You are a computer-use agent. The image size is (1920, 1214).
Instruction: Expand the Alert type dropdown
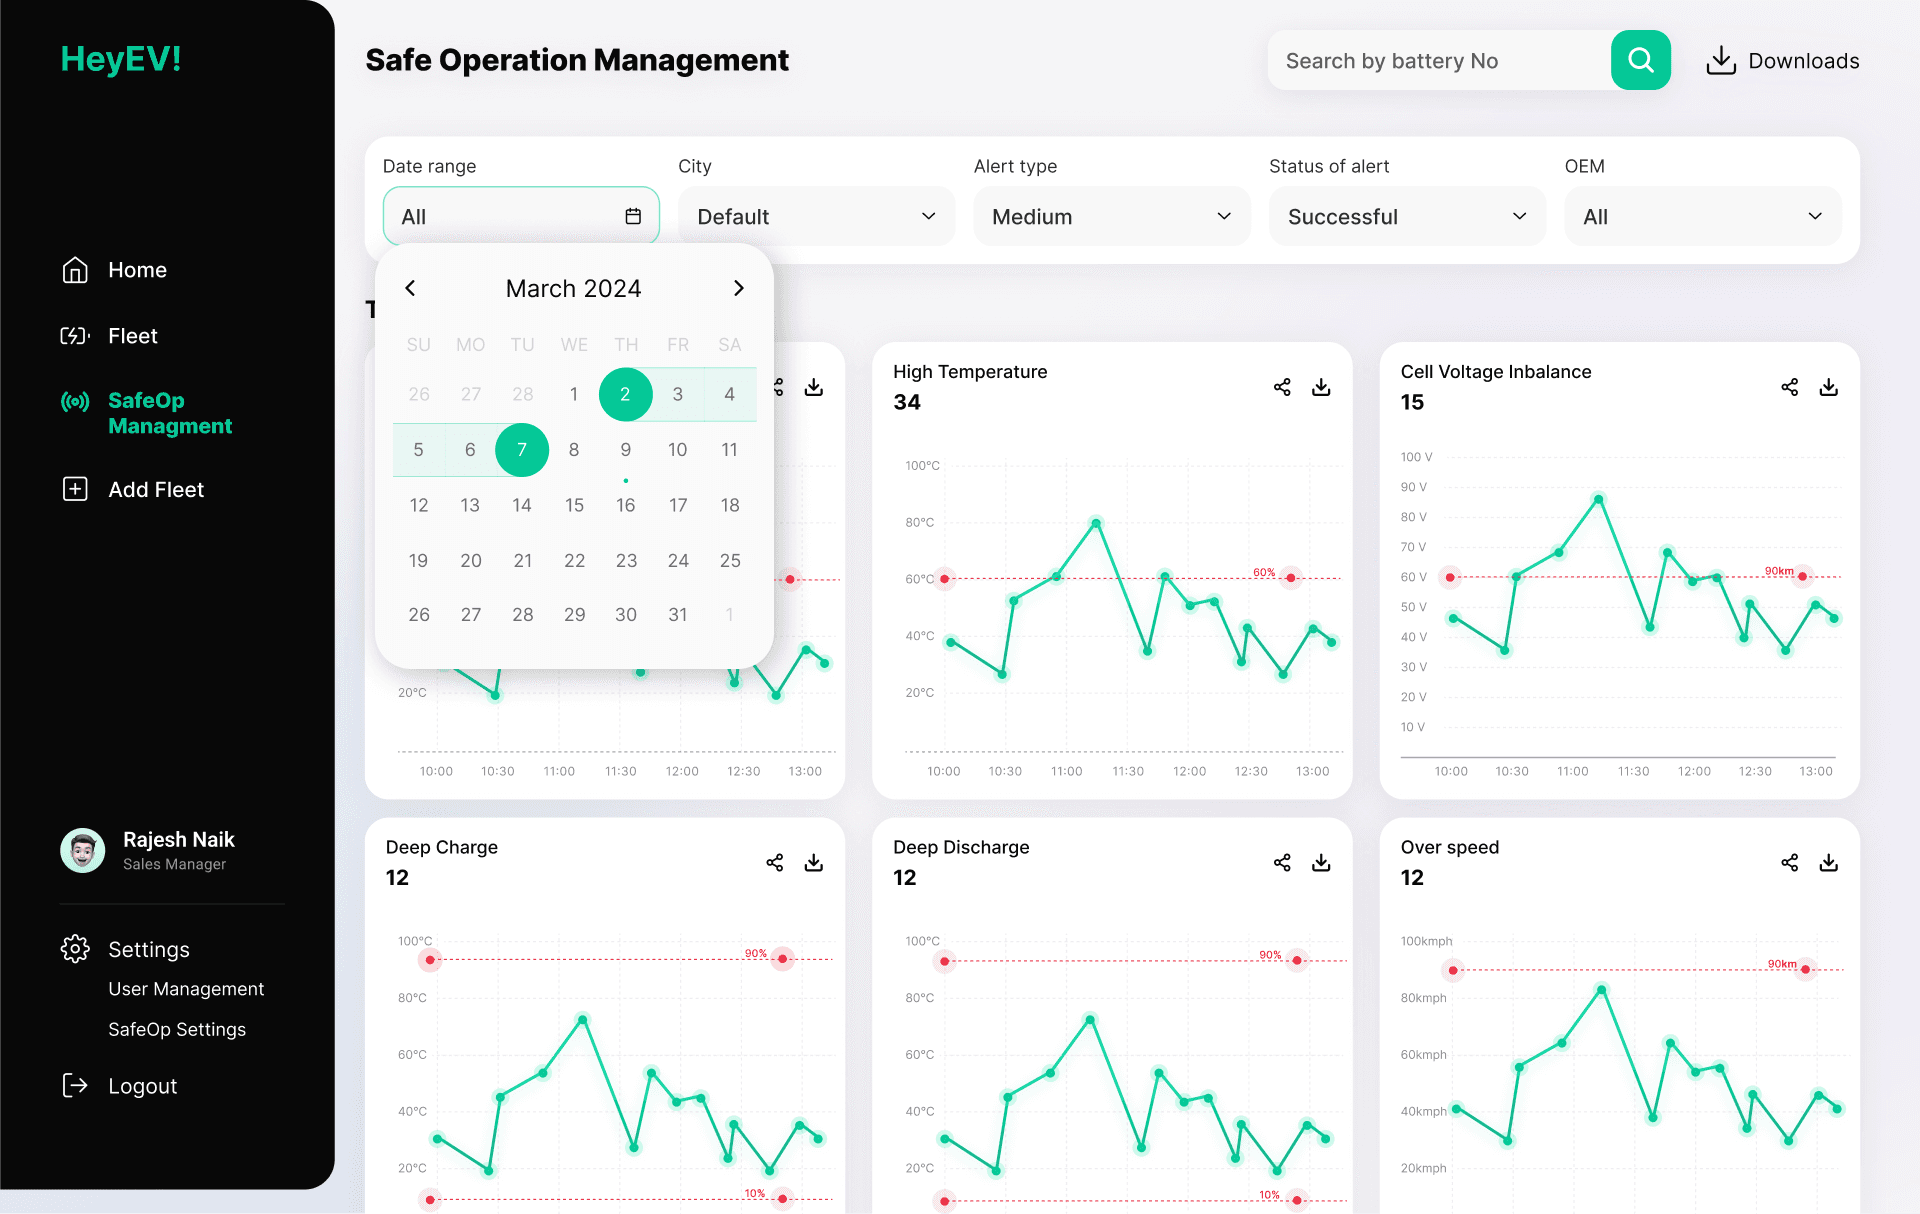click(1111, 216)
